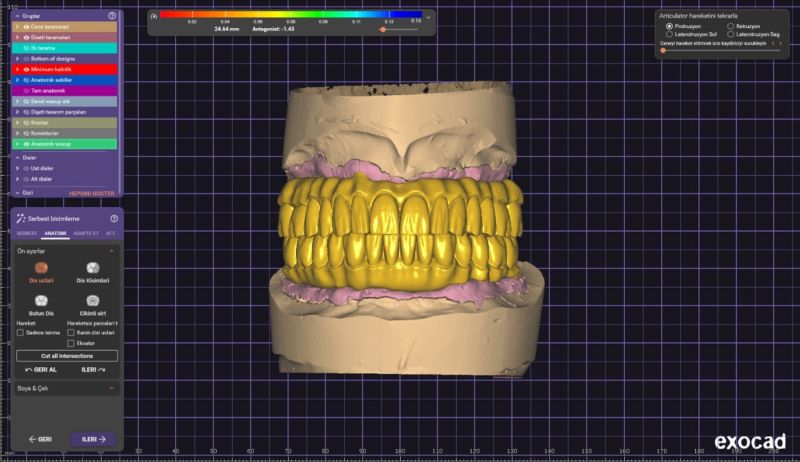The height and width of the screenshot is (462, 800).
Task: Select the Dis Kisimlari preset icon
Action: pos(92,268)
